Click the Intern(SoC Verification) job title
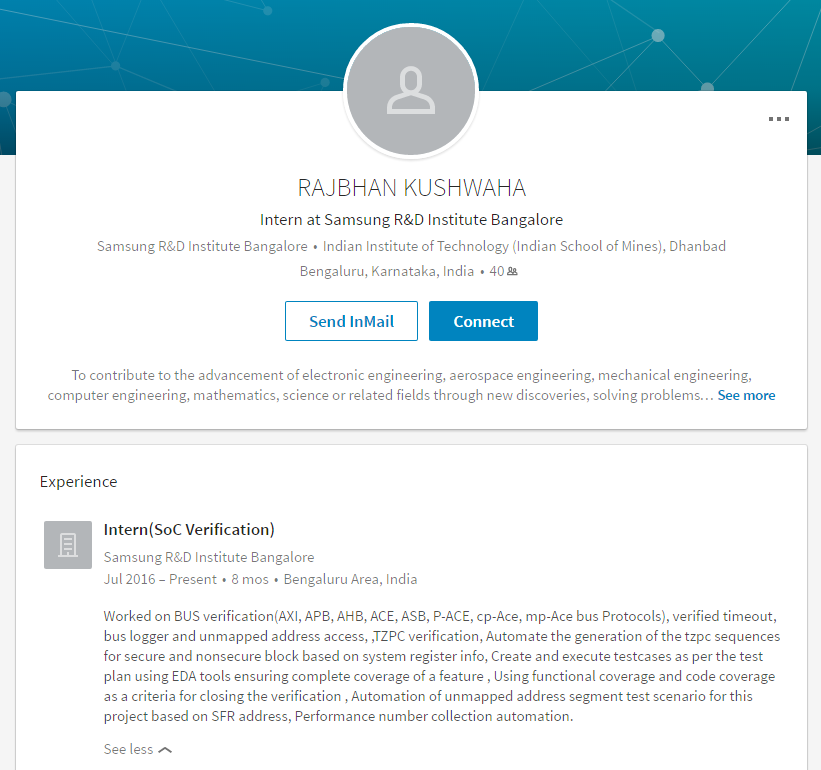 click(189, 529)
